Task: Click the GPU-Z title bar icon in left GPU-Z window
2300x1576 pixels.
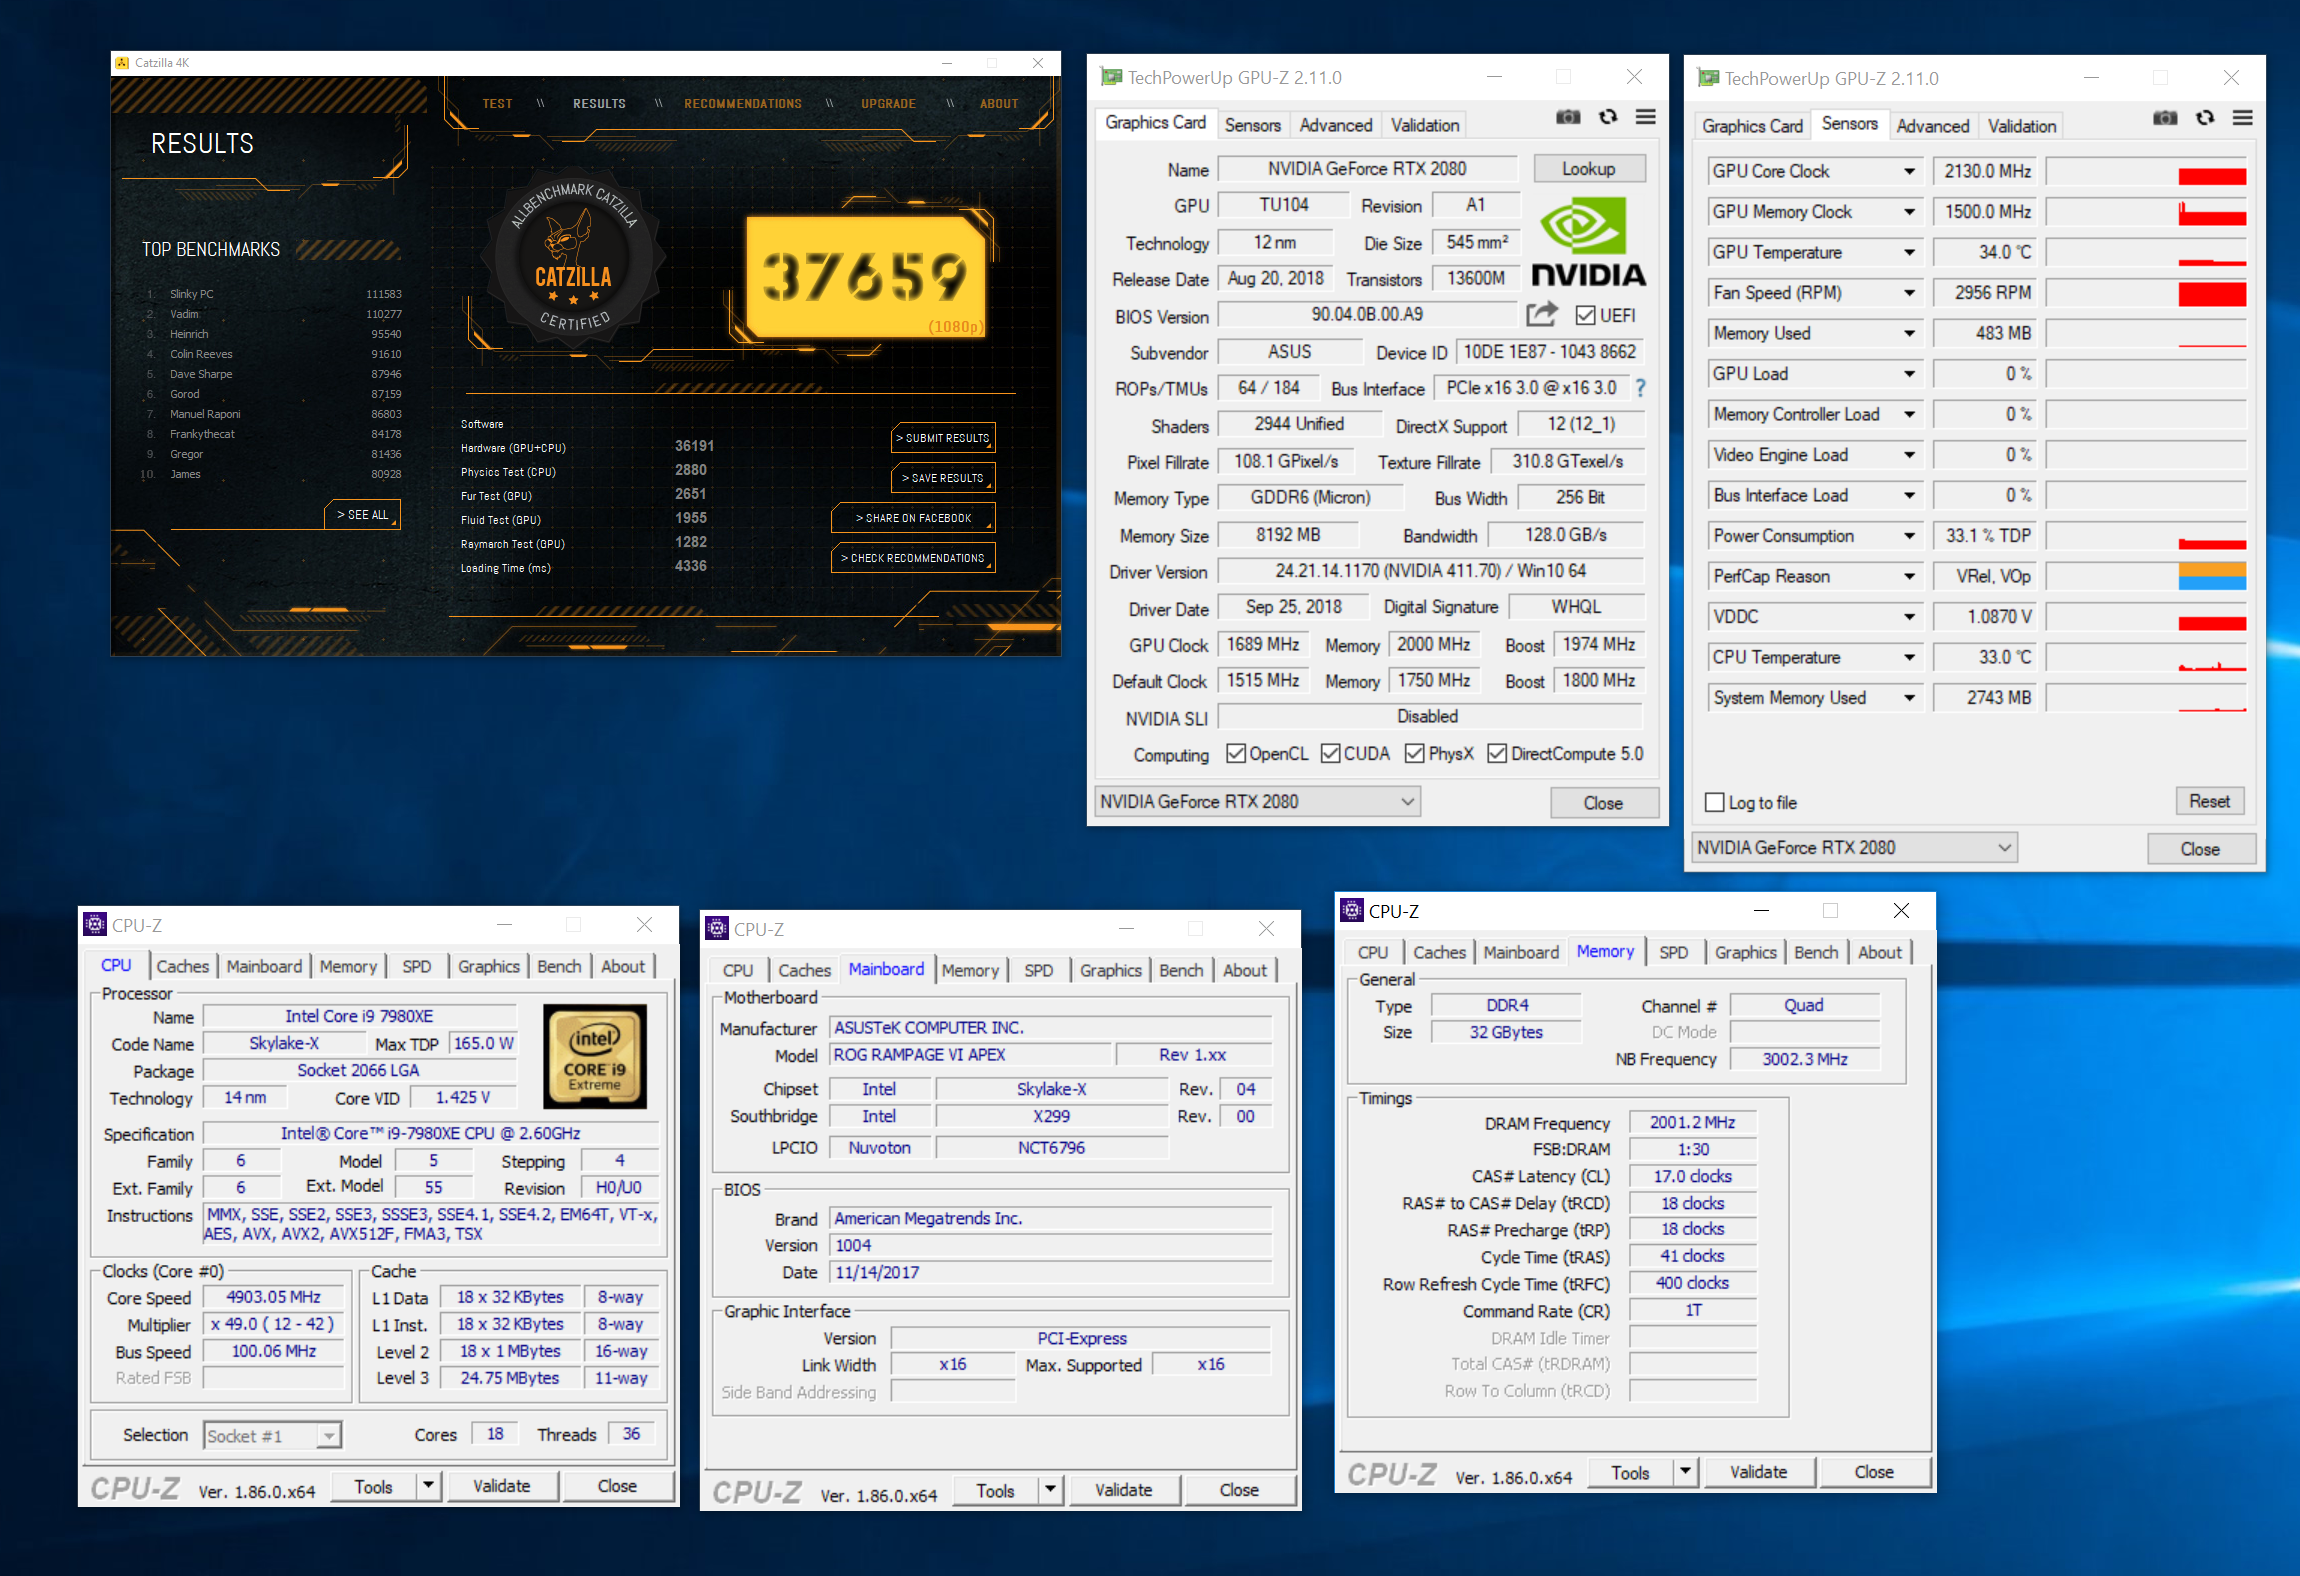Action: point(1111,77)
